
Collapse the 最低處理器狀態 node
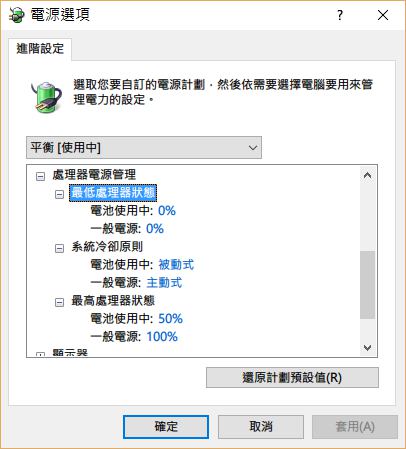tap(59, 194)
